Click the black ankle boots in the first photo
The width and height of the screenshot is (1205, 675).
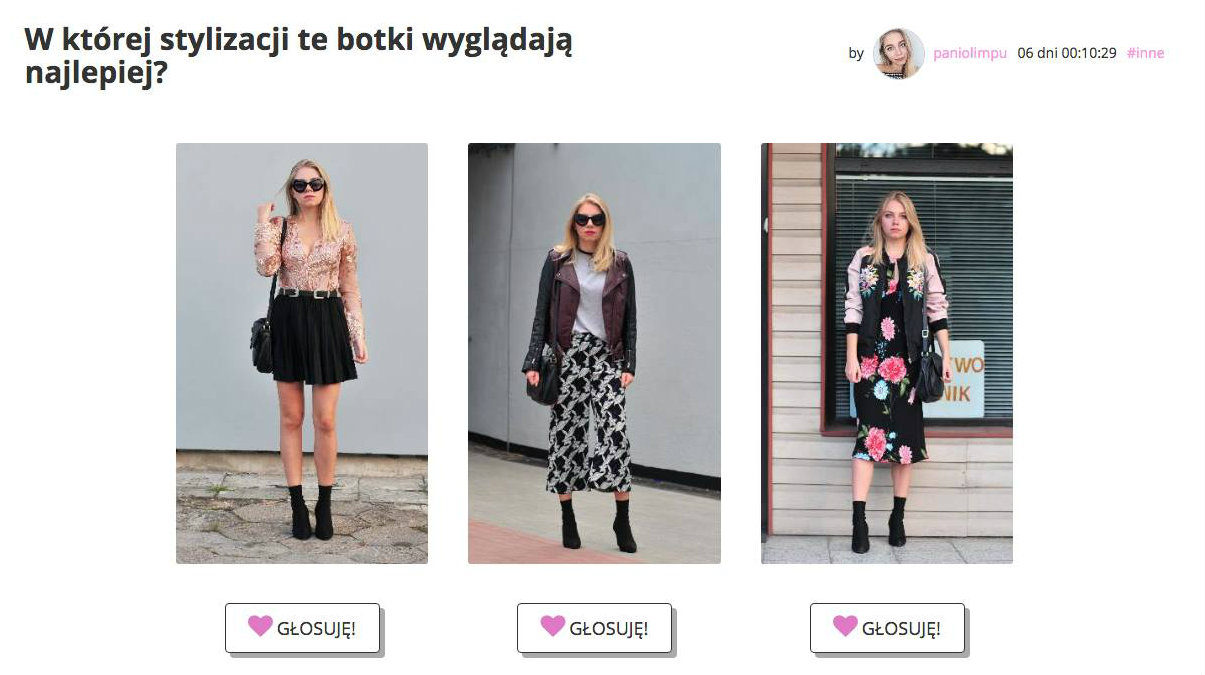pyautogui.click(x=312, y=513)
